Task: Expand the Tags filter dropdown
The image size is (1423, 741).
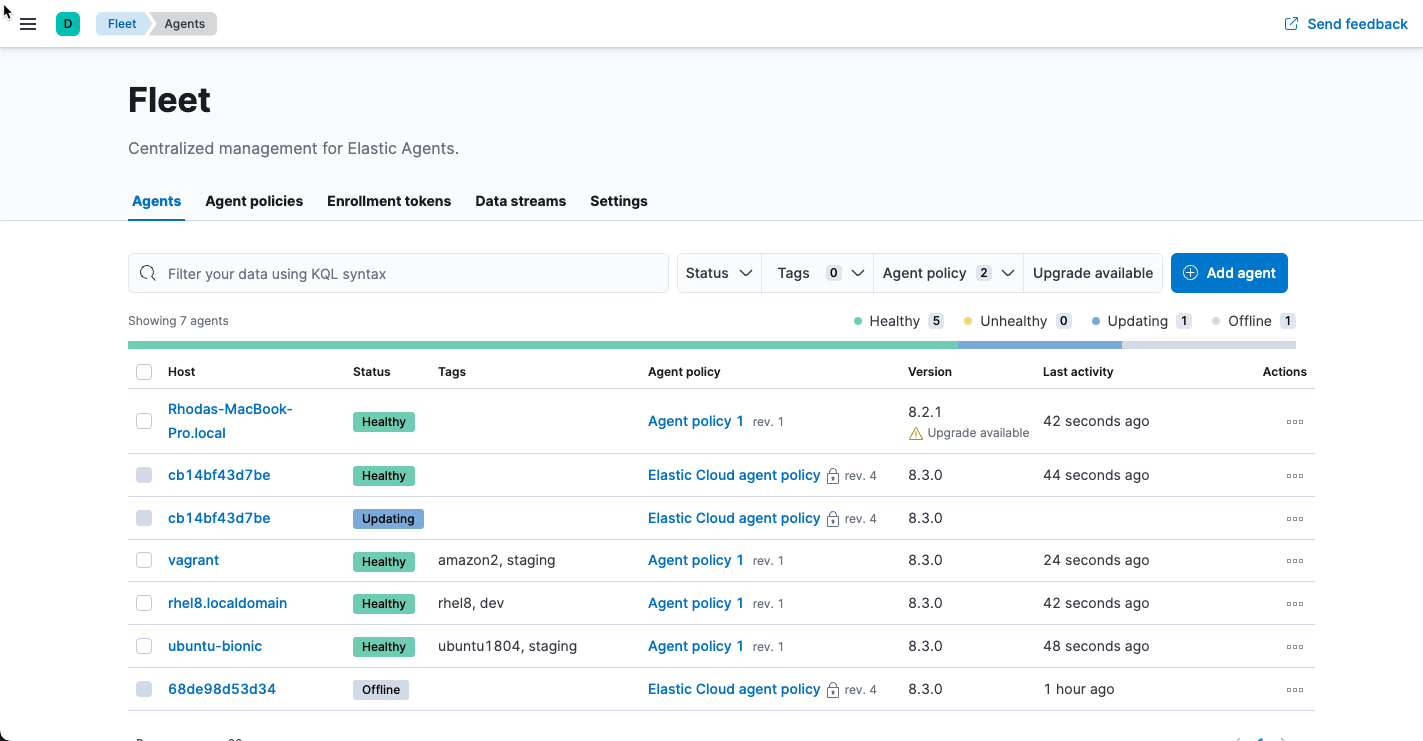Action: [x=817, y=273]
